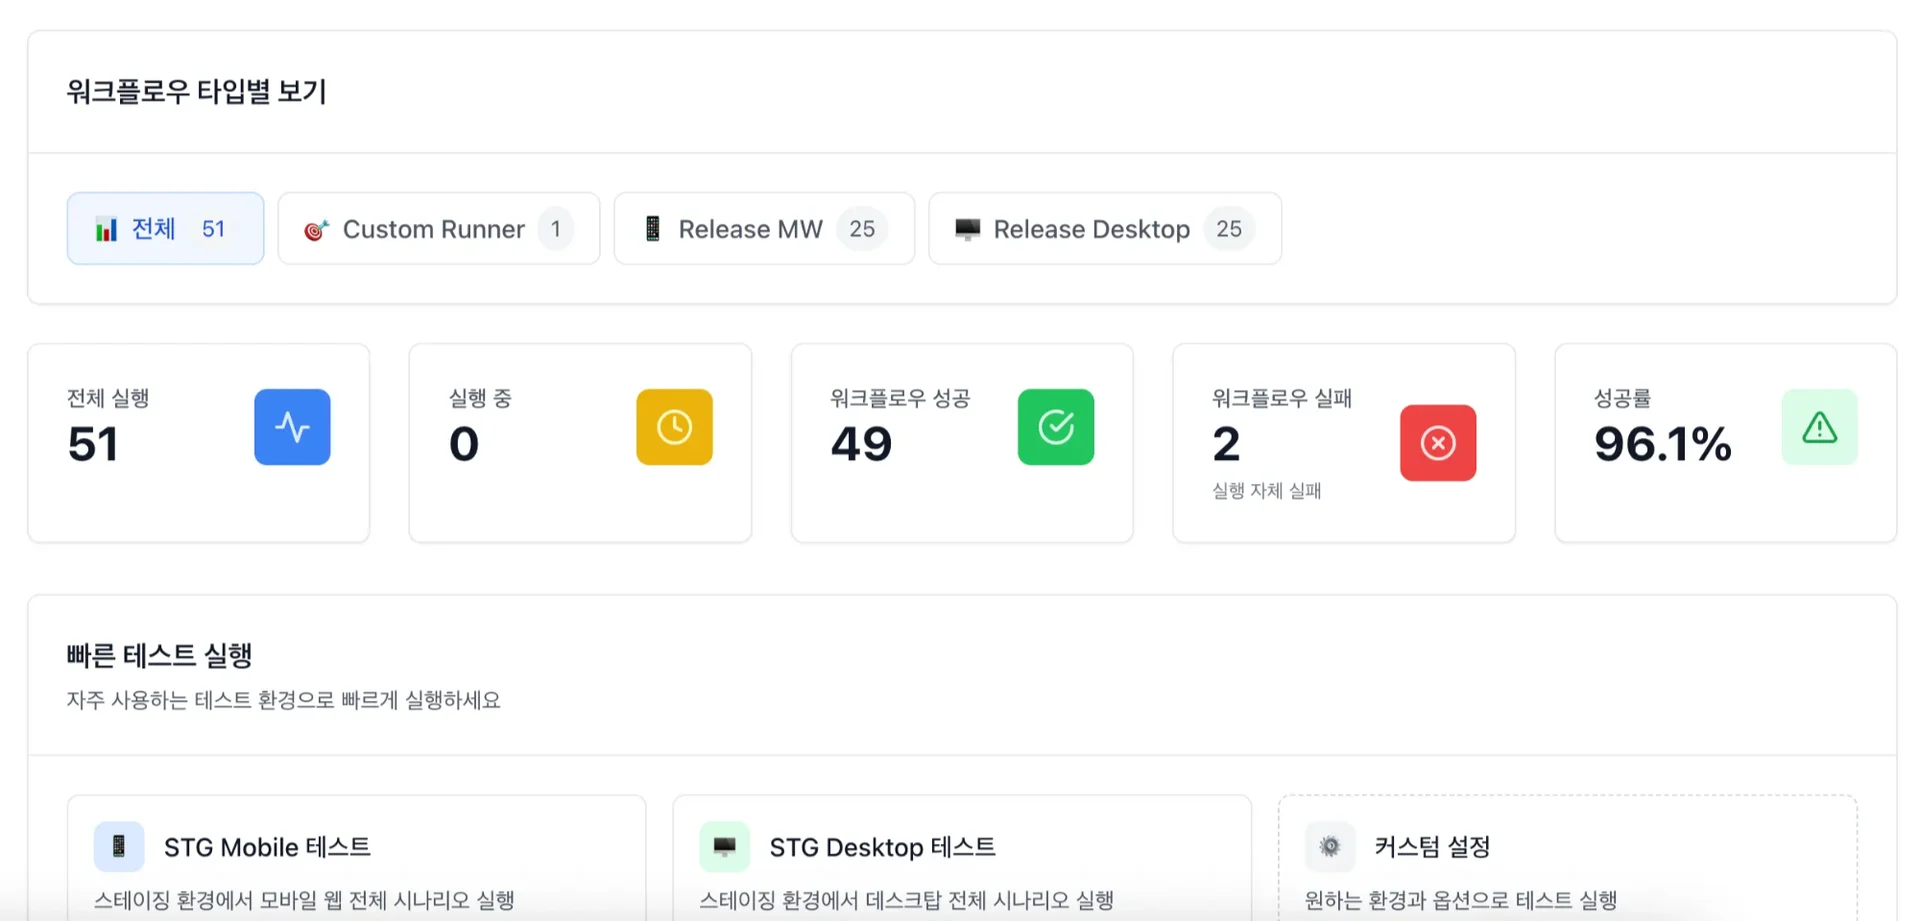The width and height of the screenshot is (1920, 921).
Task: Click the red X failure icon
Action: [1437, 443]
